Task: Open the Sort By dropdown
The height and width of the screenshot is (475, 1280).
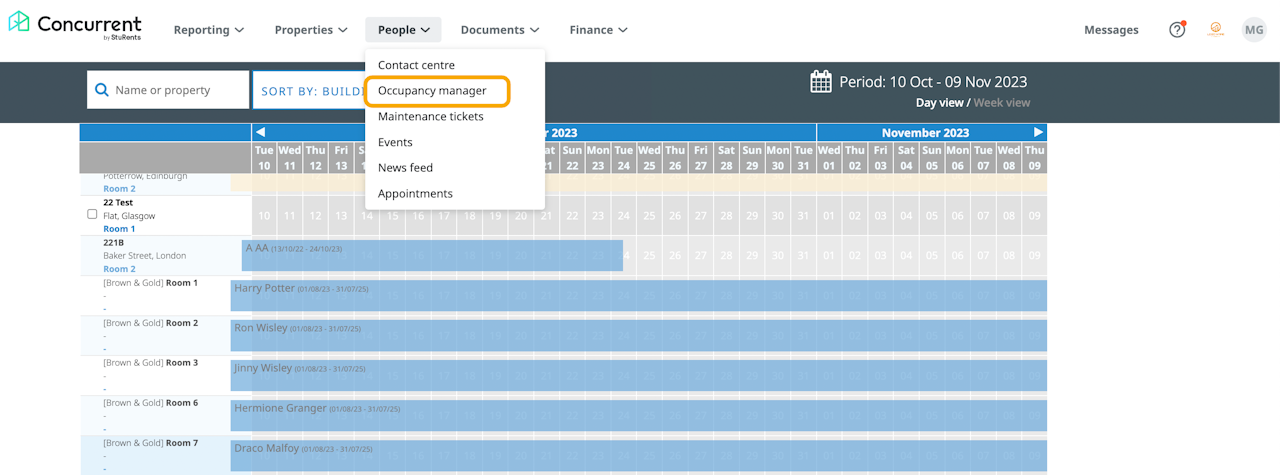Action: click(310, 91)
